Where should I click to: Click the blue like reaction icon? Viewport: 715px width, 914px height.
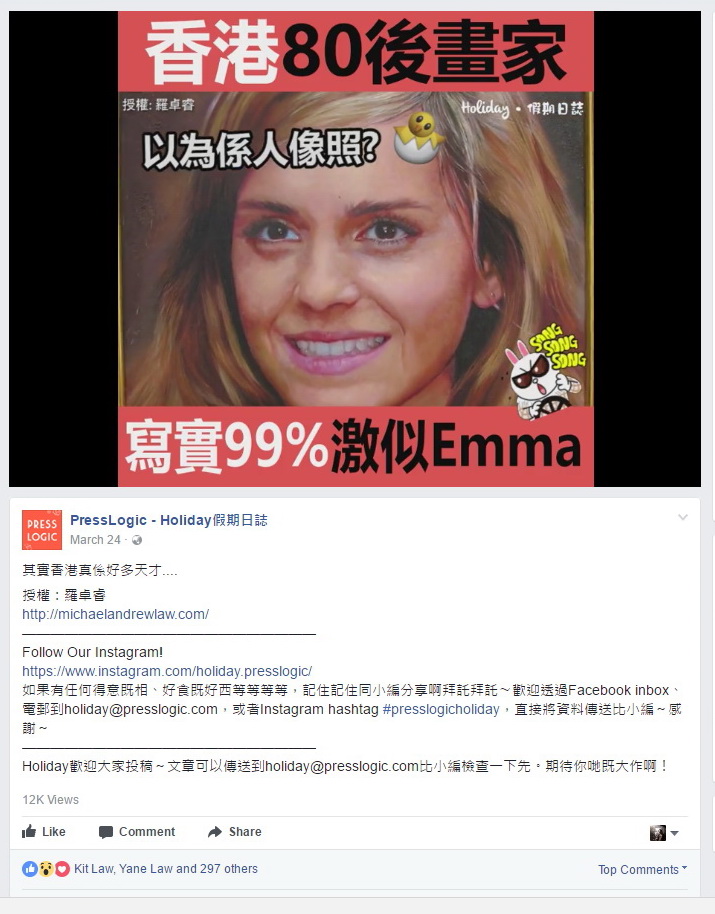click(x=30, y=869)
